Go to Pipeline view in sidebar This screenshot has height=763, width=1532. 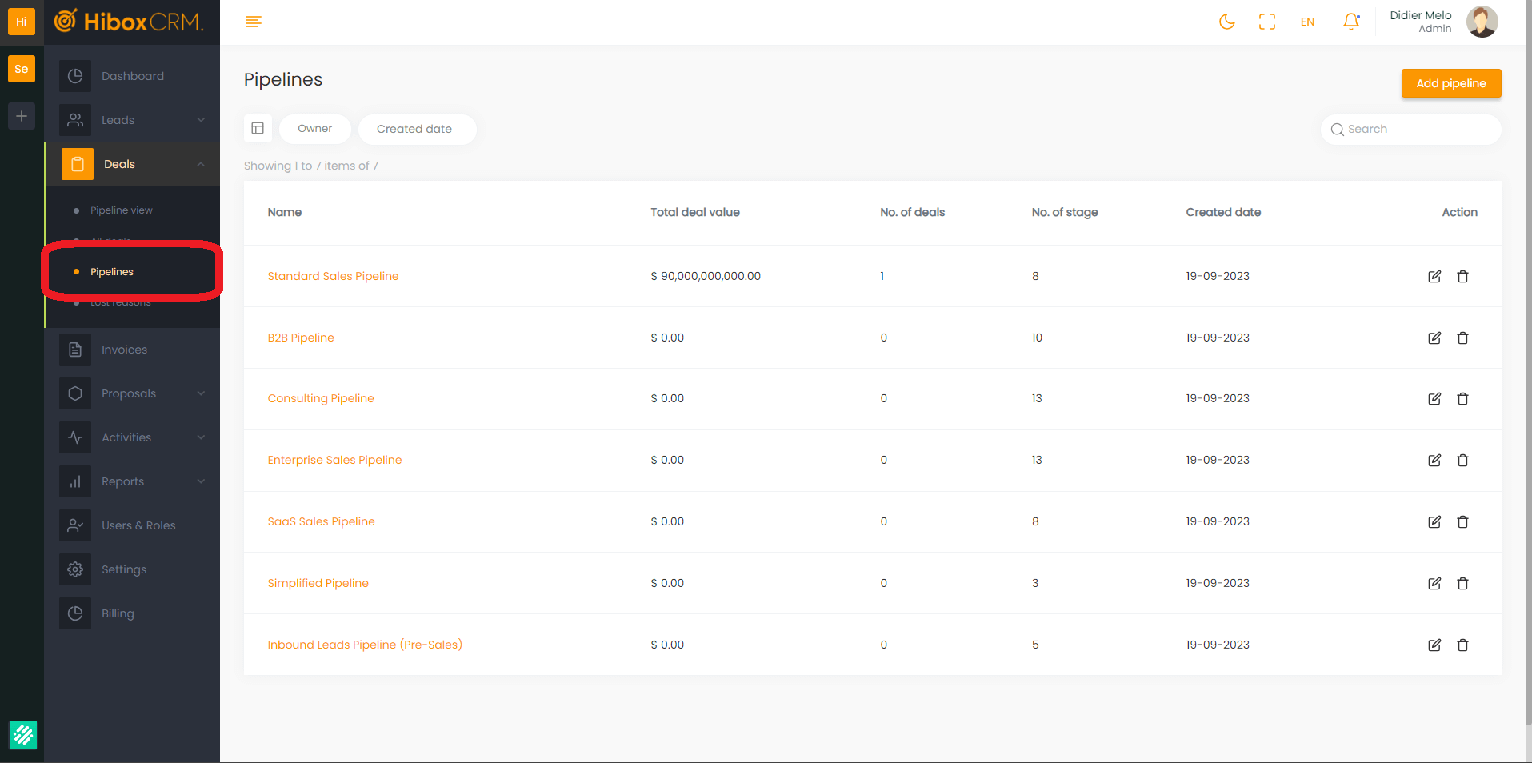[121, 211]
